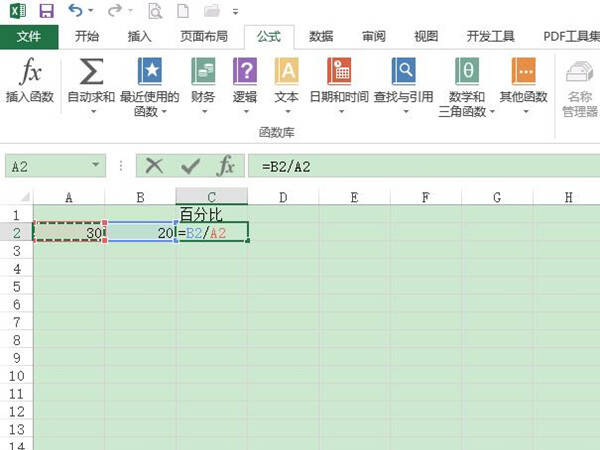600x450 pixels.
Task: Select column C header
Action: tap(212, 197)
